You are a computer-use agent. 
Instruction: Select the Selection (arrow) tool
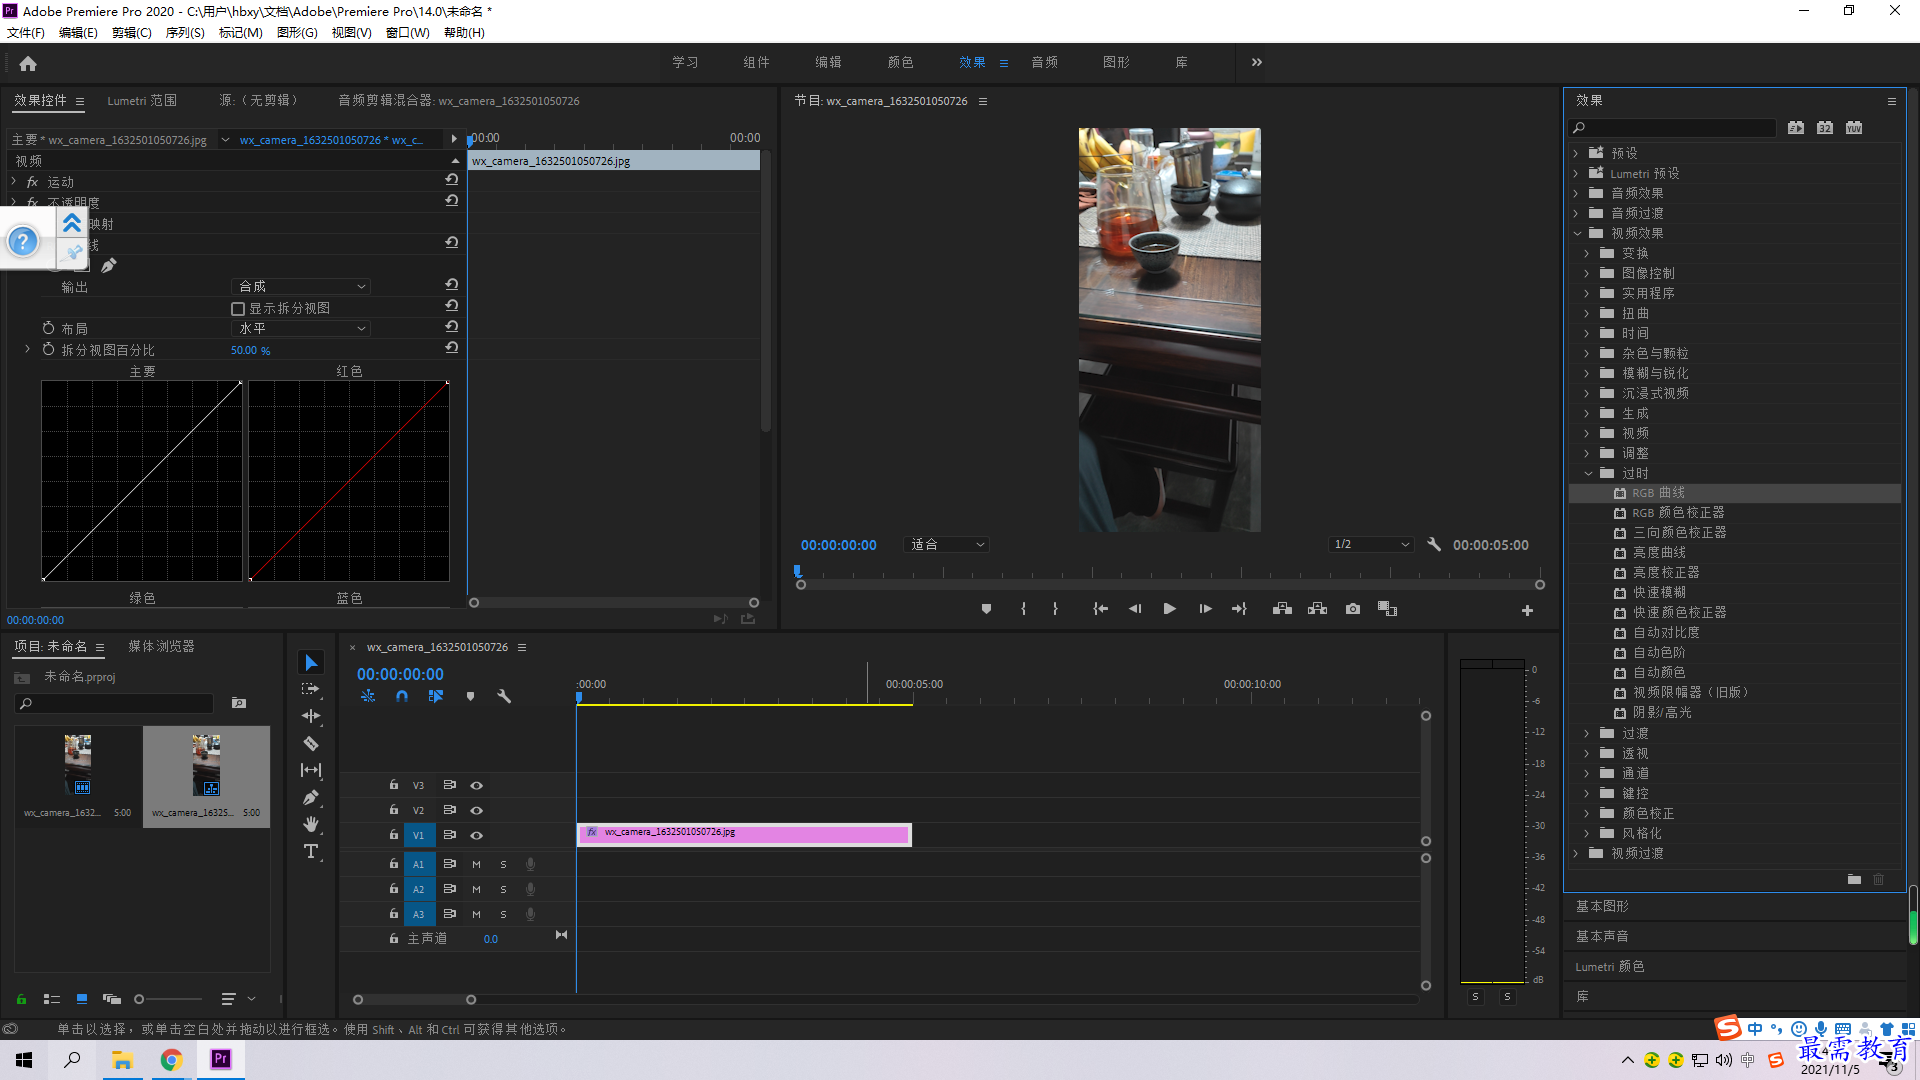point(311,663)
